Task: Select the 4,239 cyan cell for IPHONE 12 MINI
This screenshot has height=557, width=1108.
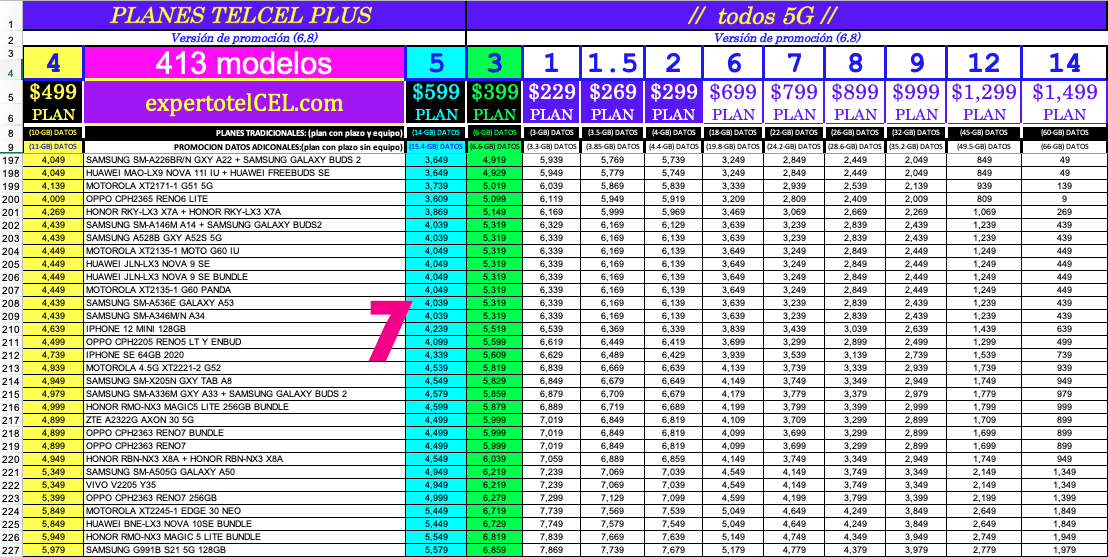Action: coord(436,329)
